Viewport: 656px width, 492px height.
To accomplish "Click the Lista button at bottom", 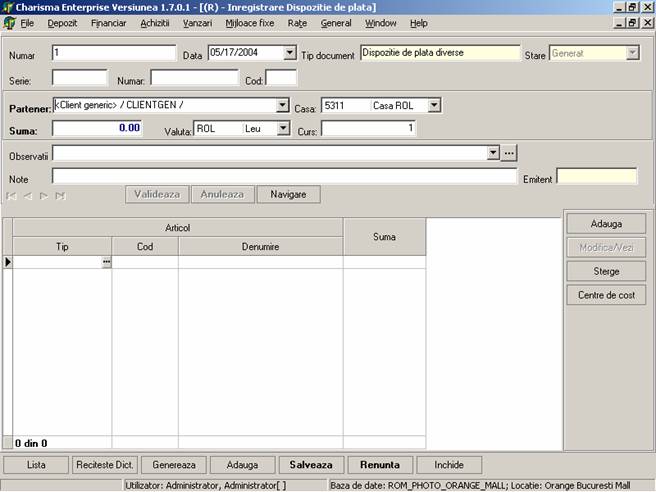I will 36,465.
